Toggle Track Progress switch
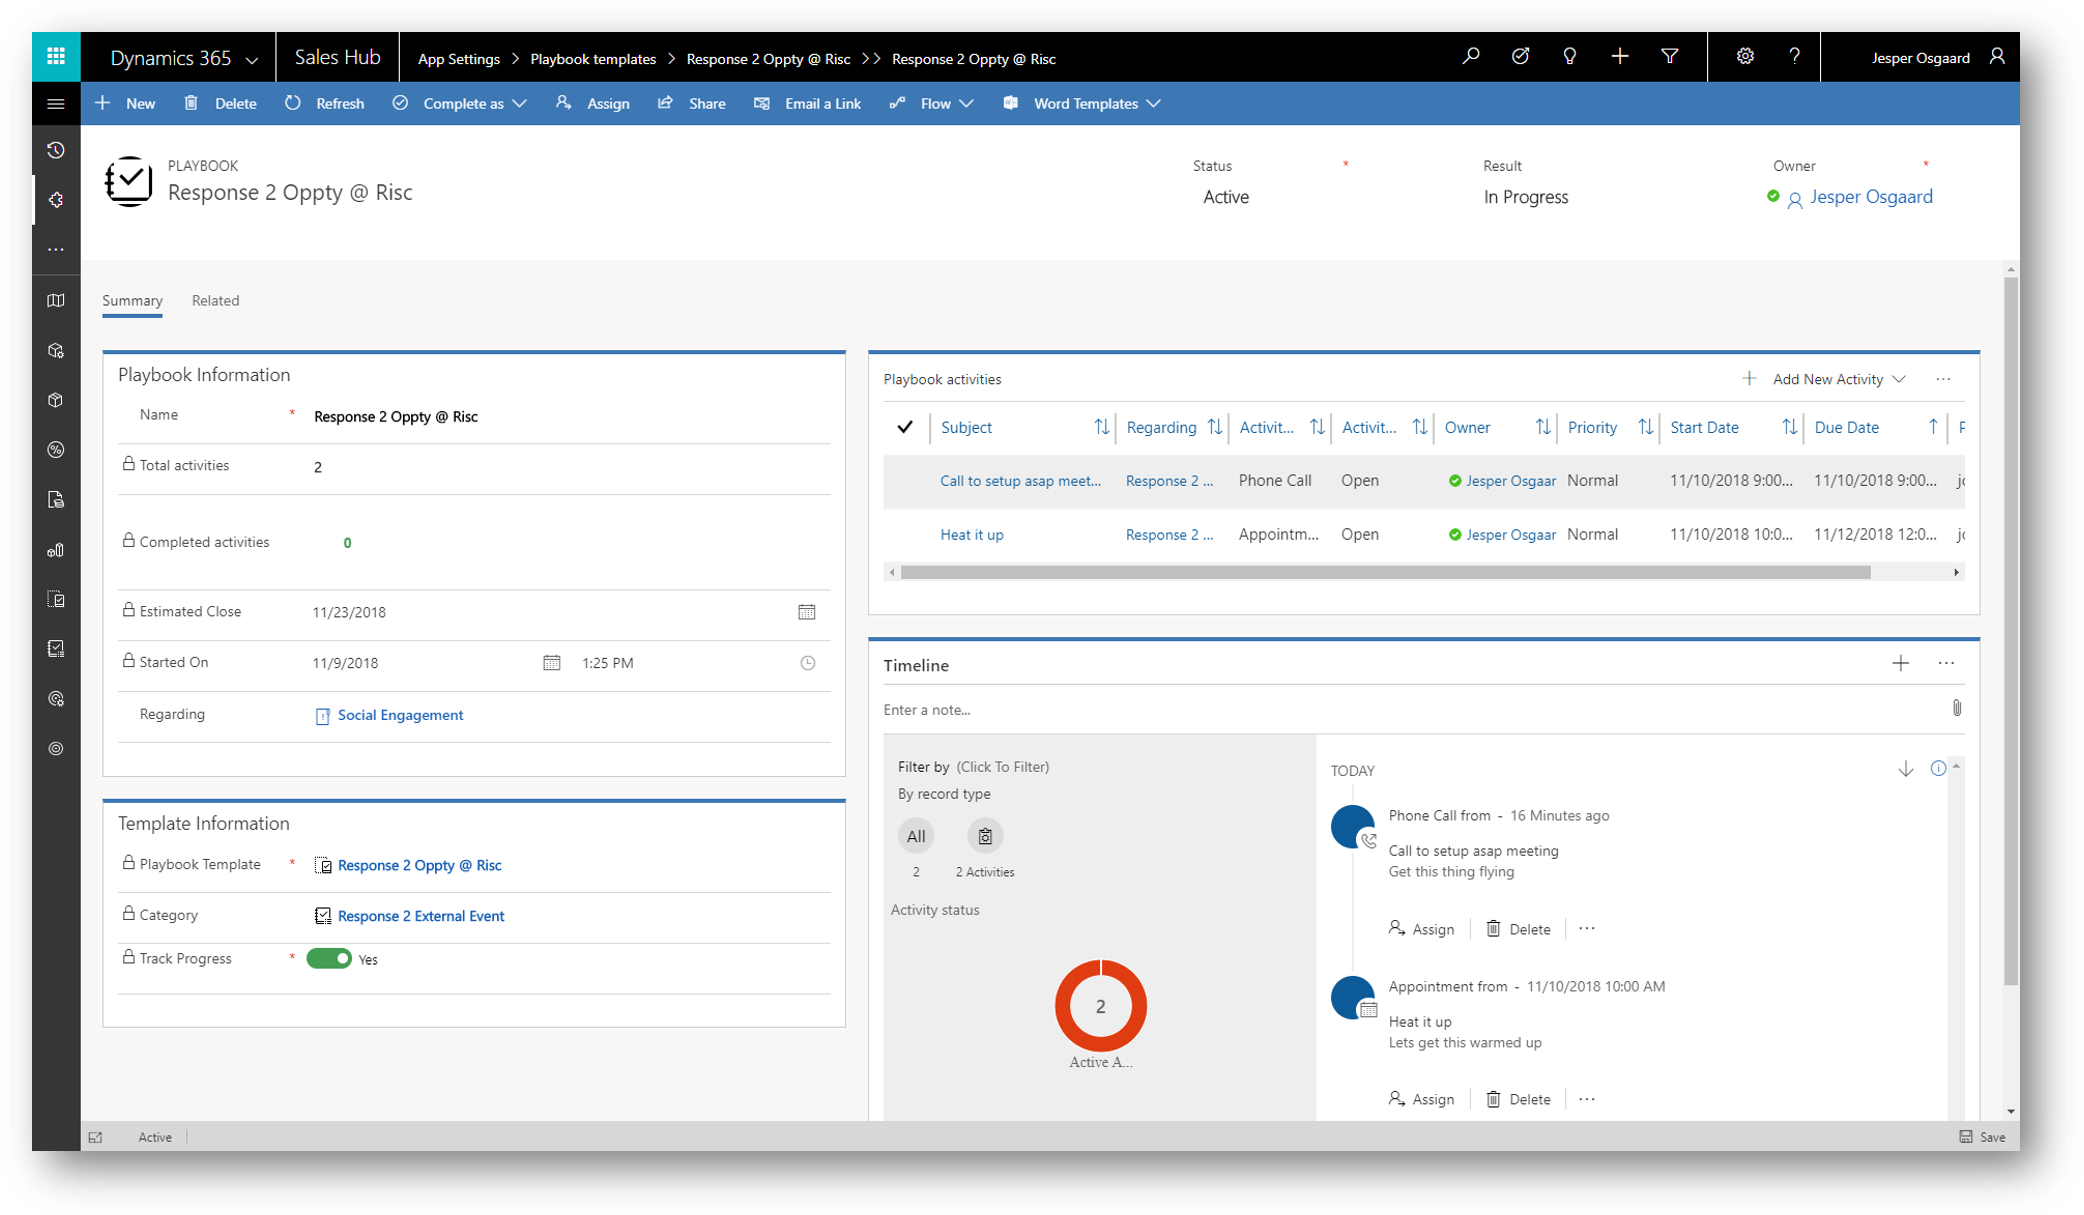Image resolution: width=2084 pixels, height=1215 pixels. (329, 958)
